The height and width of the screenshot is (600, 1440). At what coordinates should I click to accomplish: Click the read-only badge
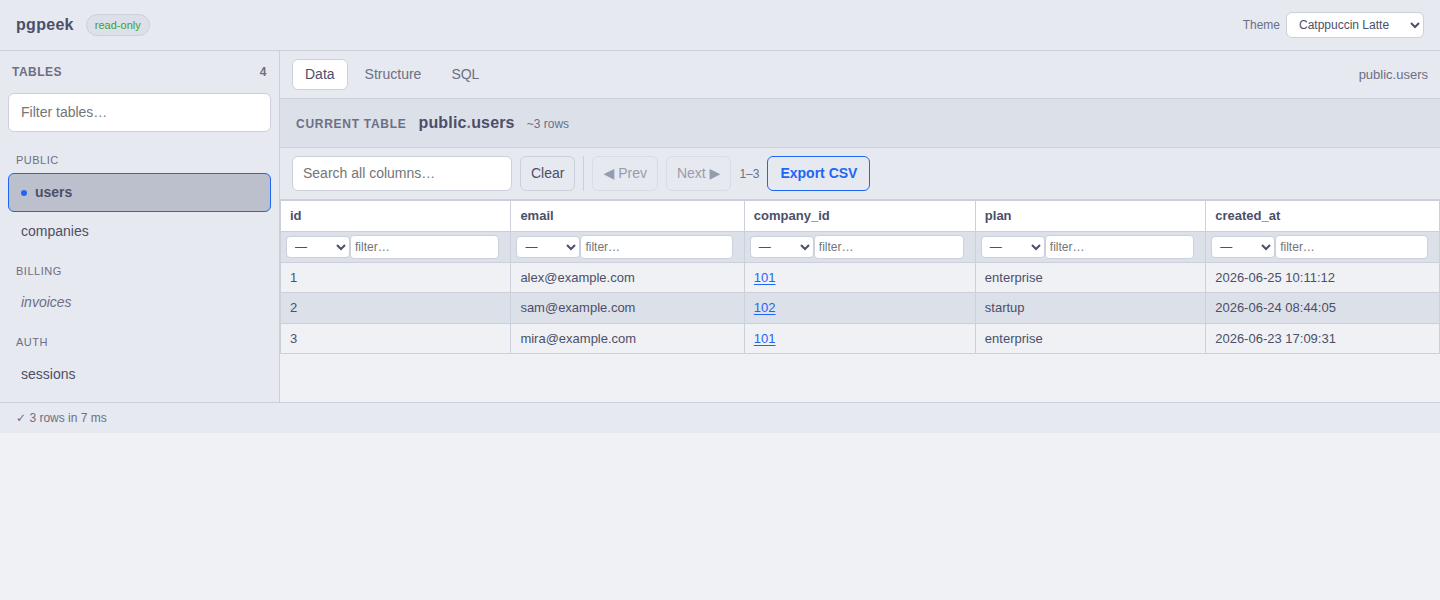pyautogui.click(x=118, y=25)
